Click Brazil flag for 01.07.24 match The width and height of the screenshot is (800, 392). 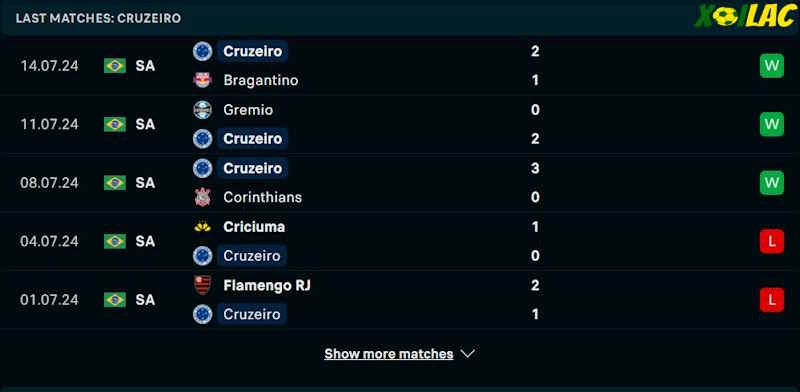(x=115, y=300)
